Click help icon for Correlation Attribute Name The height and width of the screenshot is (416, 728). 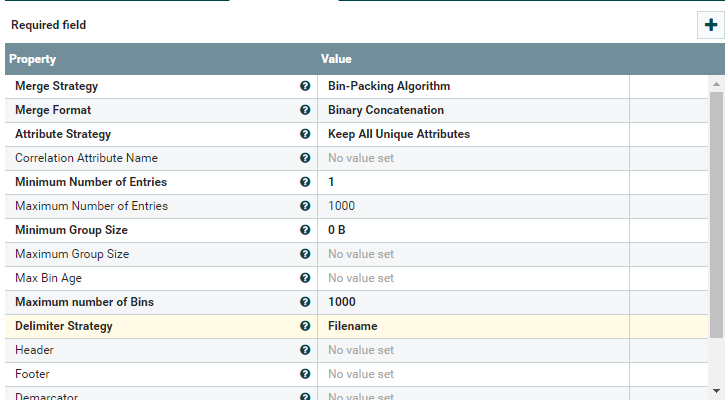coord(305,158)
